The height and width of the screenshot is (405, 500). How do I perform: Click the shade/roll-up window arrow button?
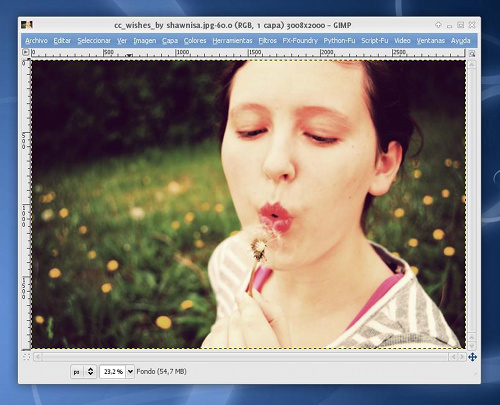(x=438, y=25)
